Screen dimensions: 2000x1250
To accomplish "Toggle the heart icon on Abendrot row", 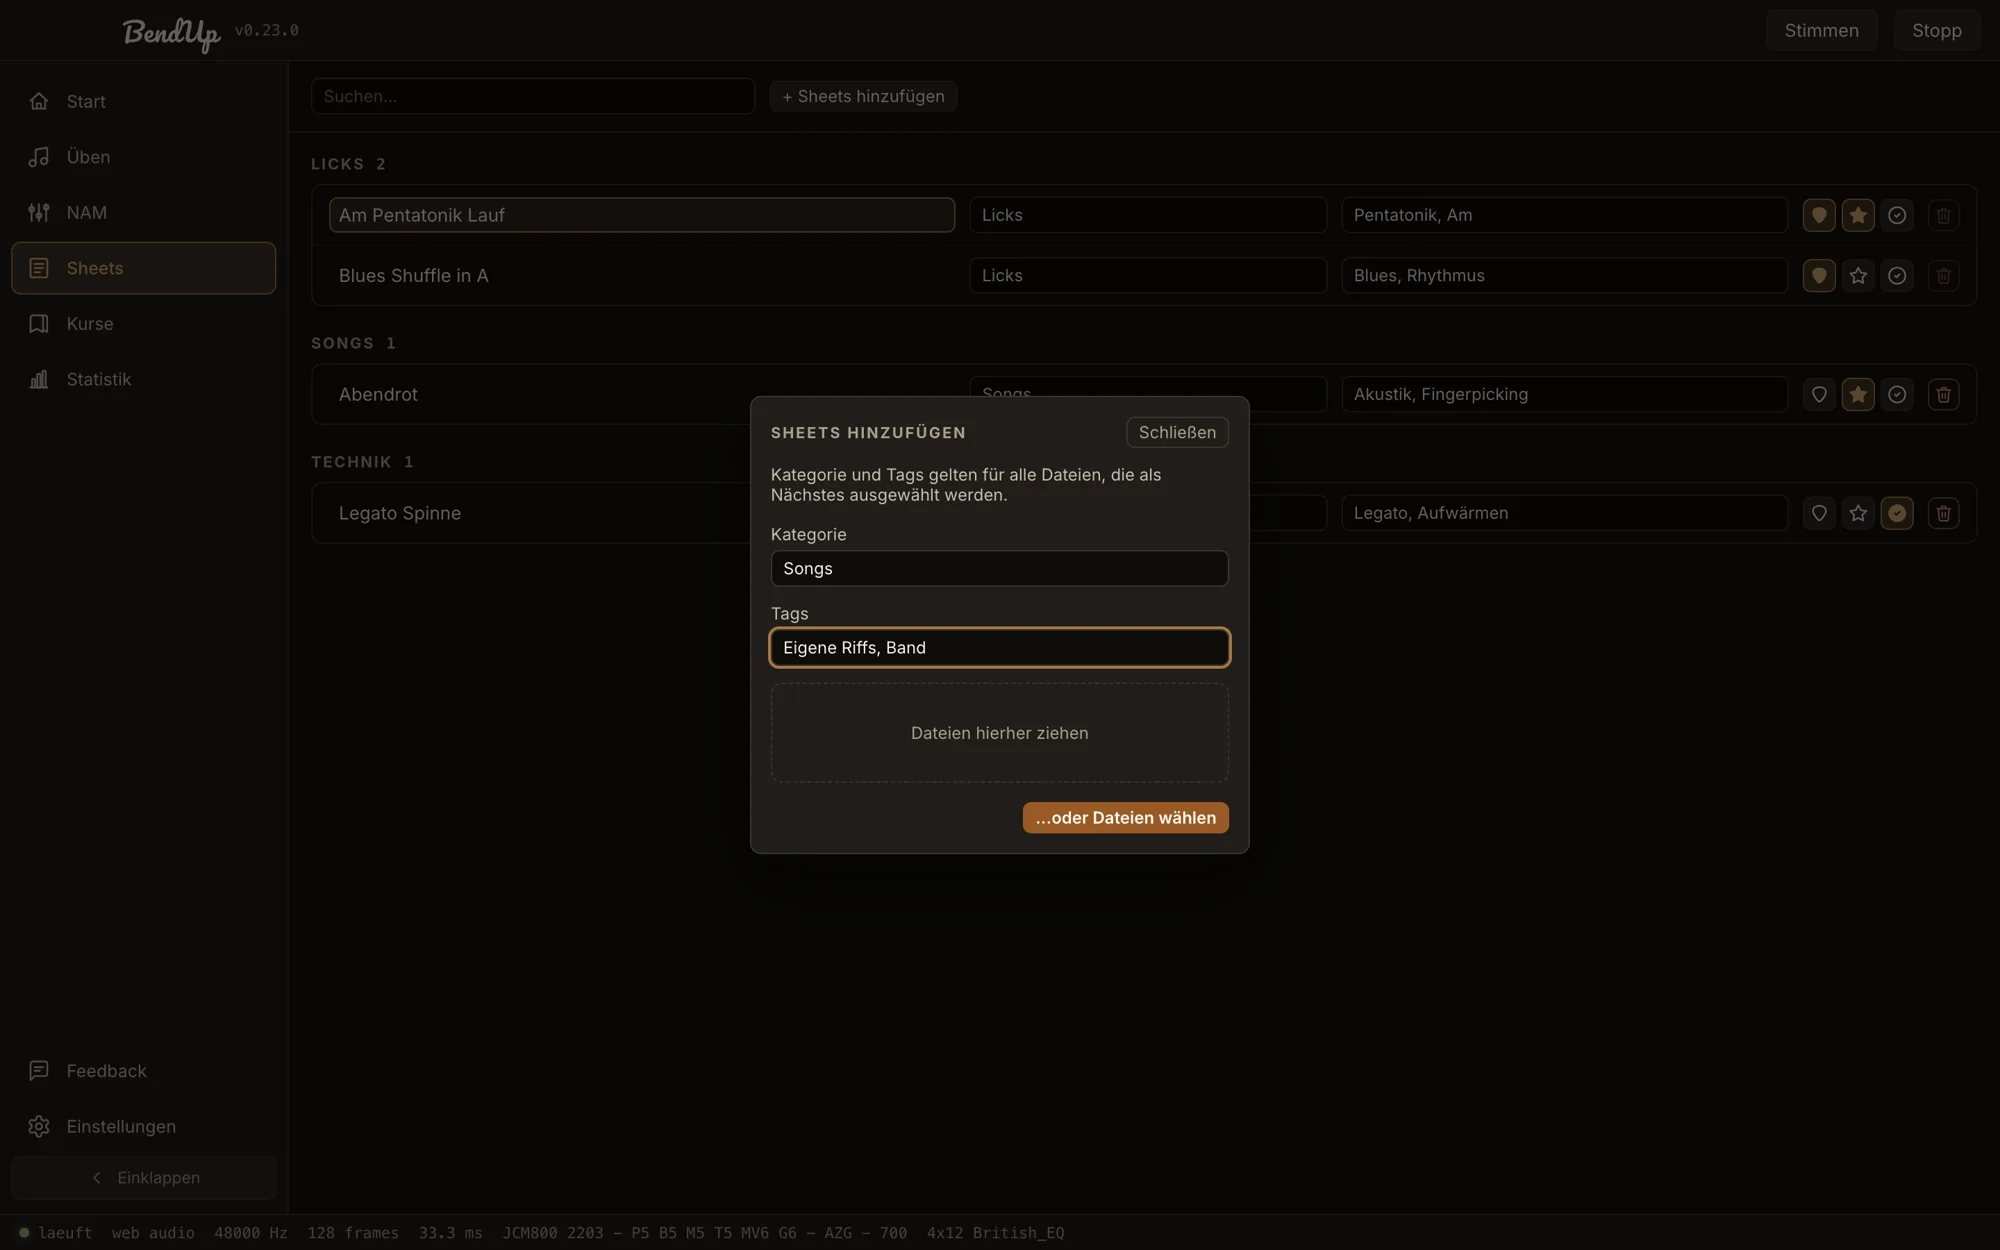I will click(1819, 394).
